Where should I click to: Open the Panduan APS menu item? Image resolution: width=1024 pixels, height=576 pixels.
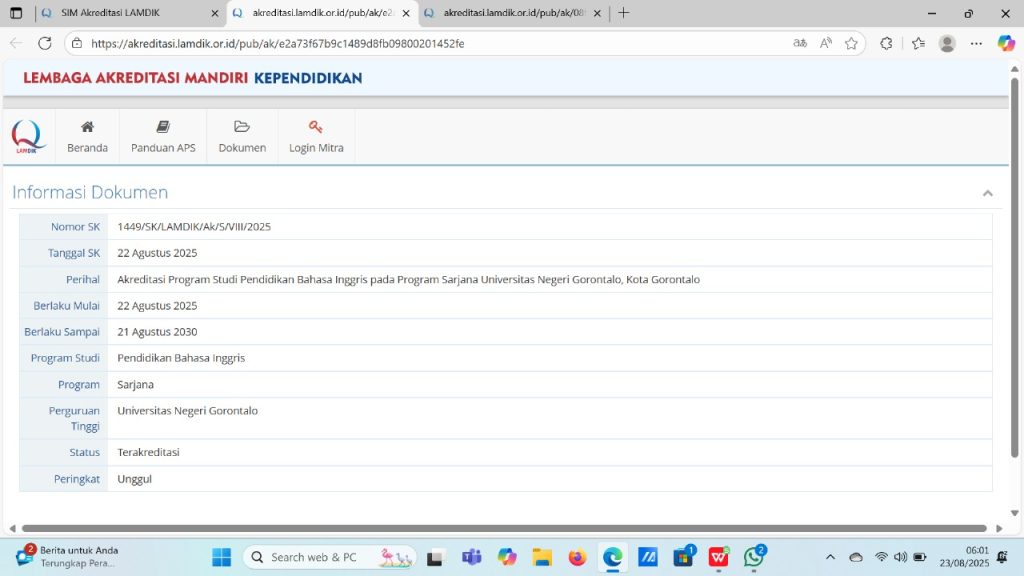(x=163, y=136)
